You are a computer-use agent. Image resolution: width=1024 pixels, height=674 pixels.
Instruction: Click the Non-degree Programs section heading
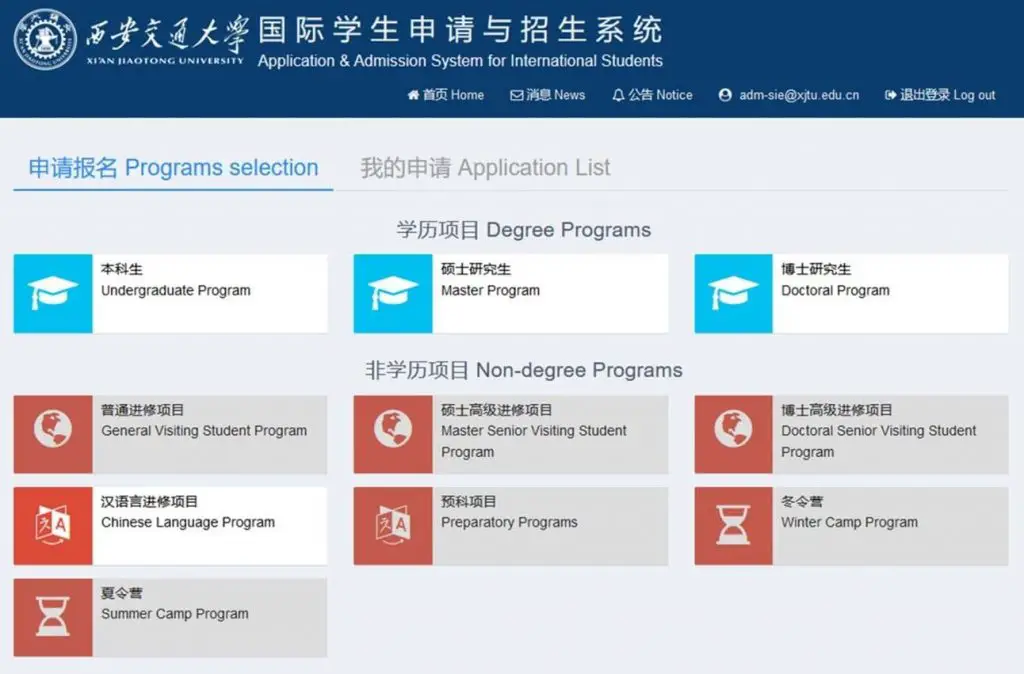tap(523, 370)
